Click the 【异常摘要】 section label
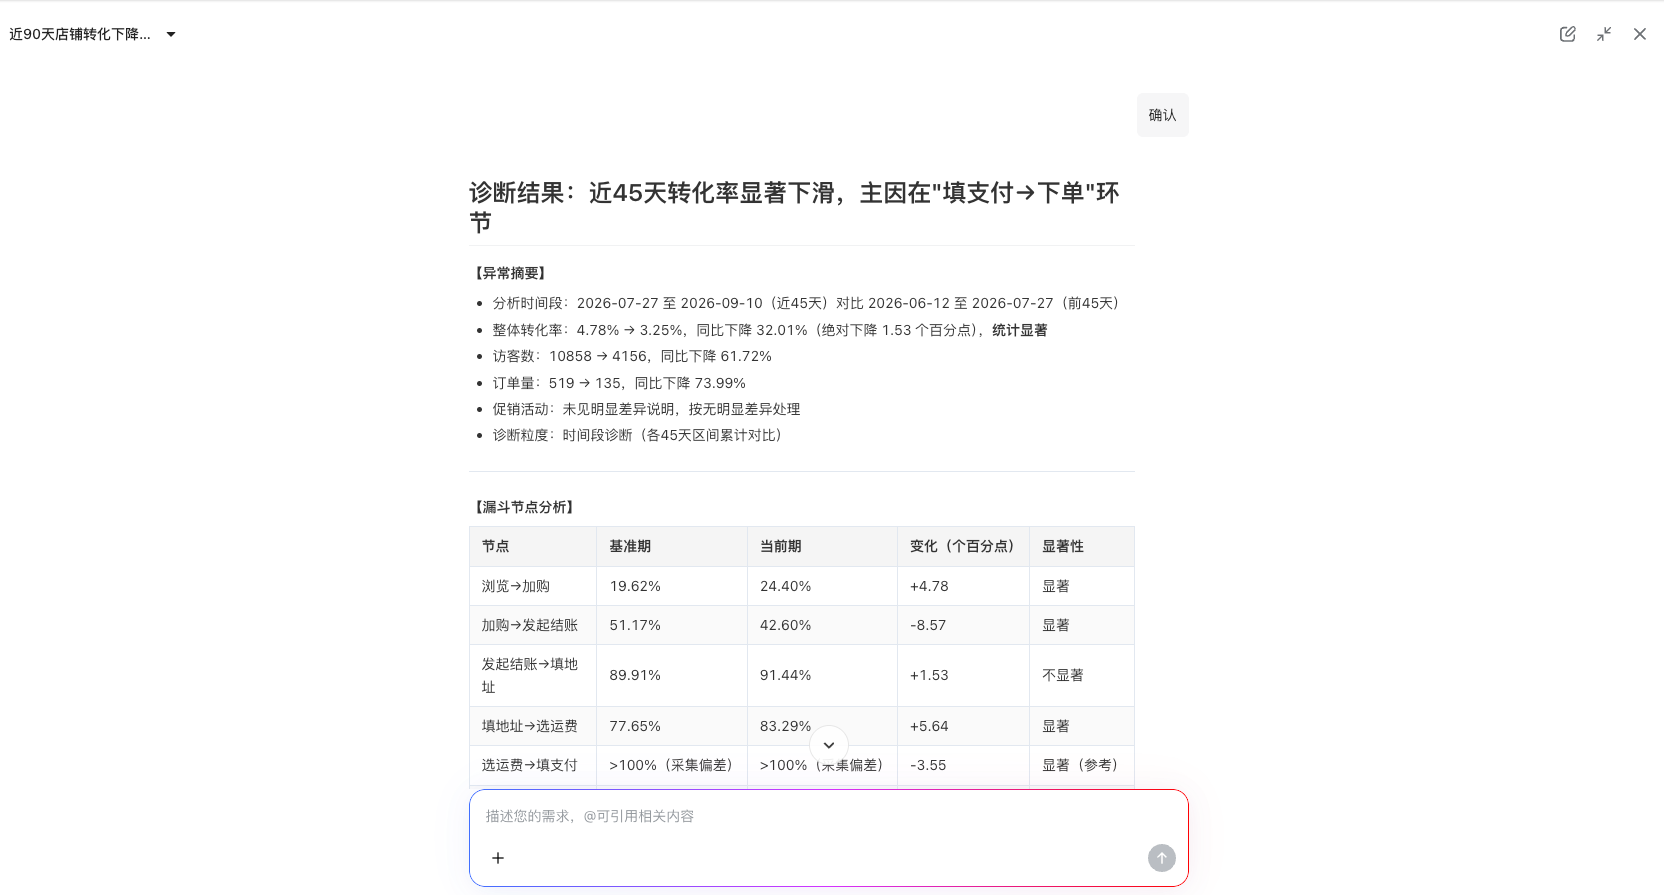 pyautogui.click(x=510, y=273)
